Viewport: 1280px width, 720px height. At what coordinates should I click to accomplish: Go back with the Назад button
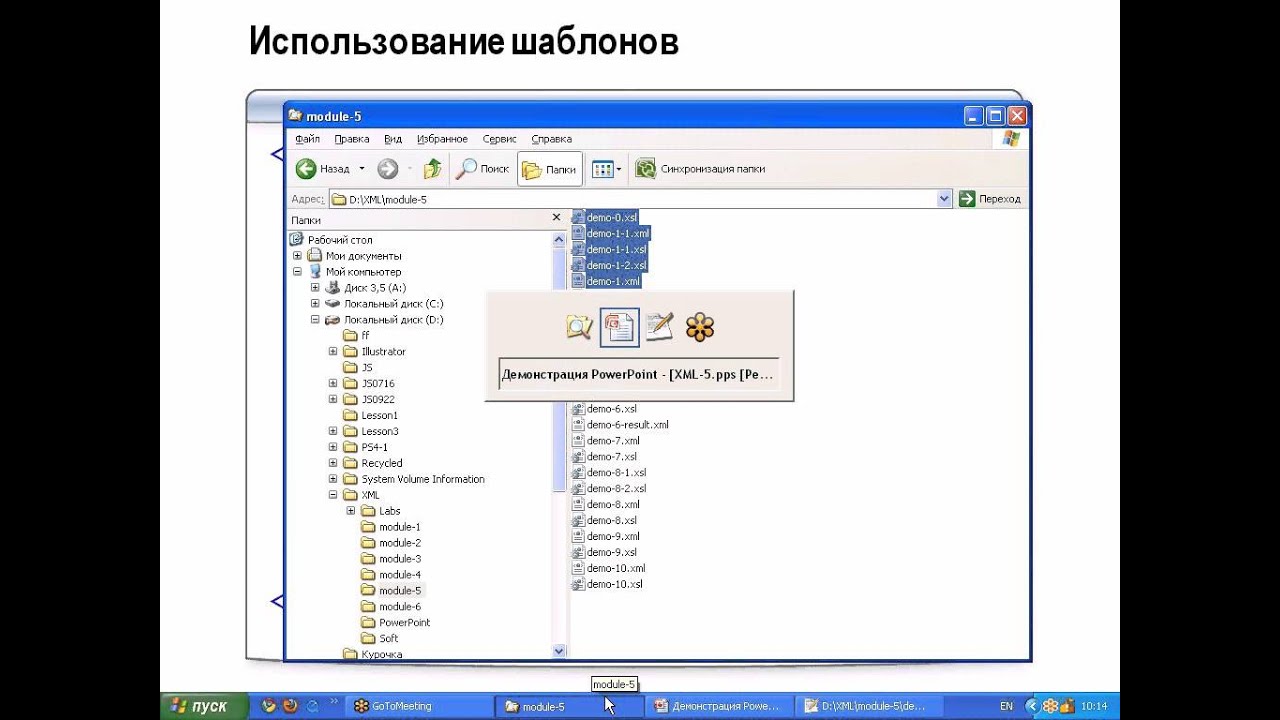324,169
